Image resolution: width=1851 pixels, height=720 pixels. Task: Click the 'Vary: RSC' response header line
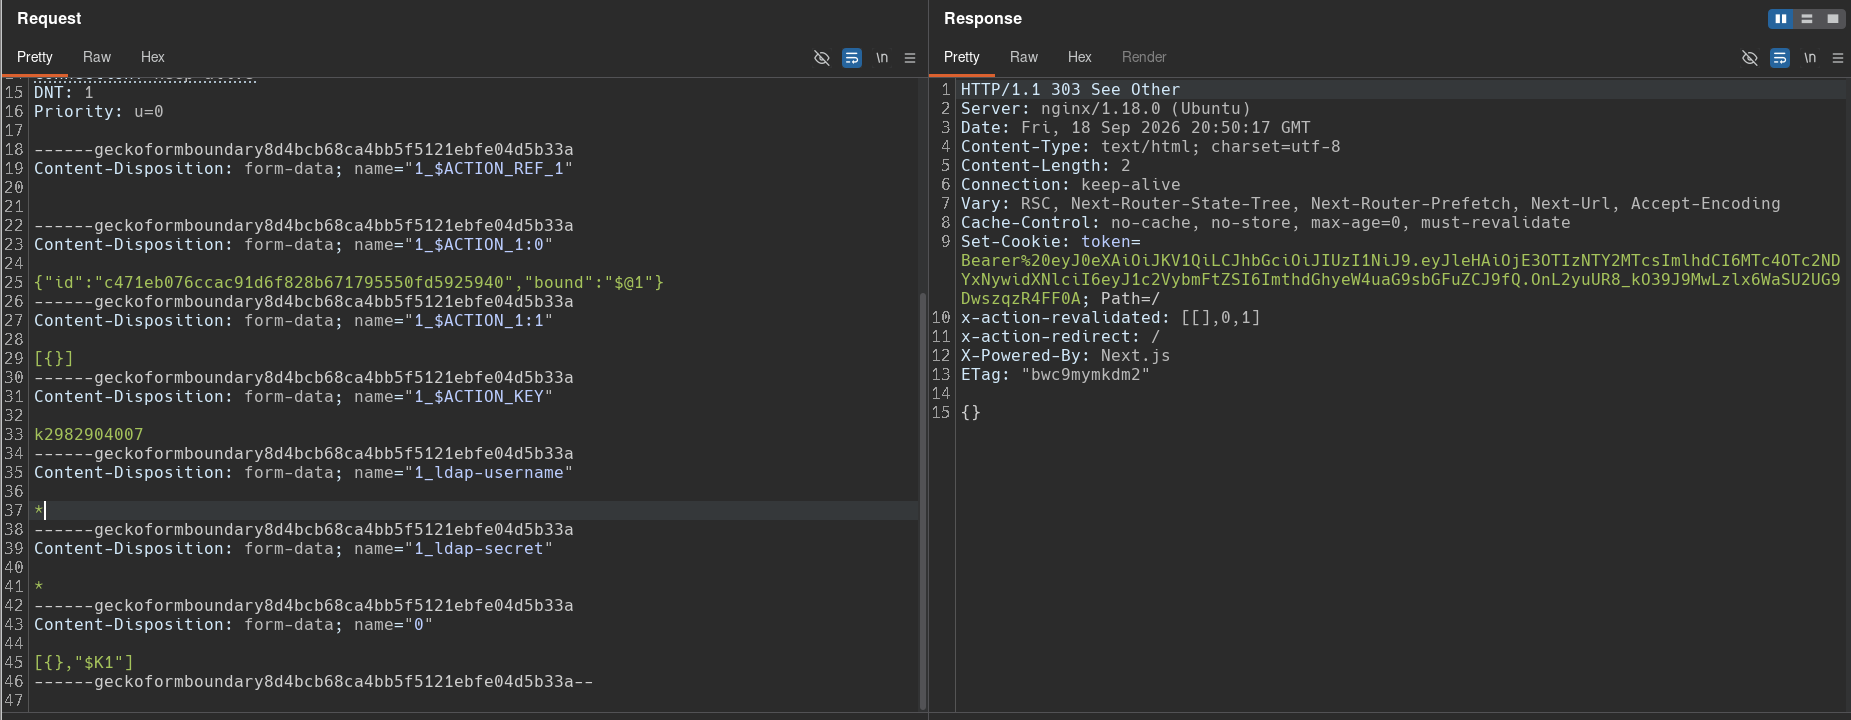[x=1370, y=204]
